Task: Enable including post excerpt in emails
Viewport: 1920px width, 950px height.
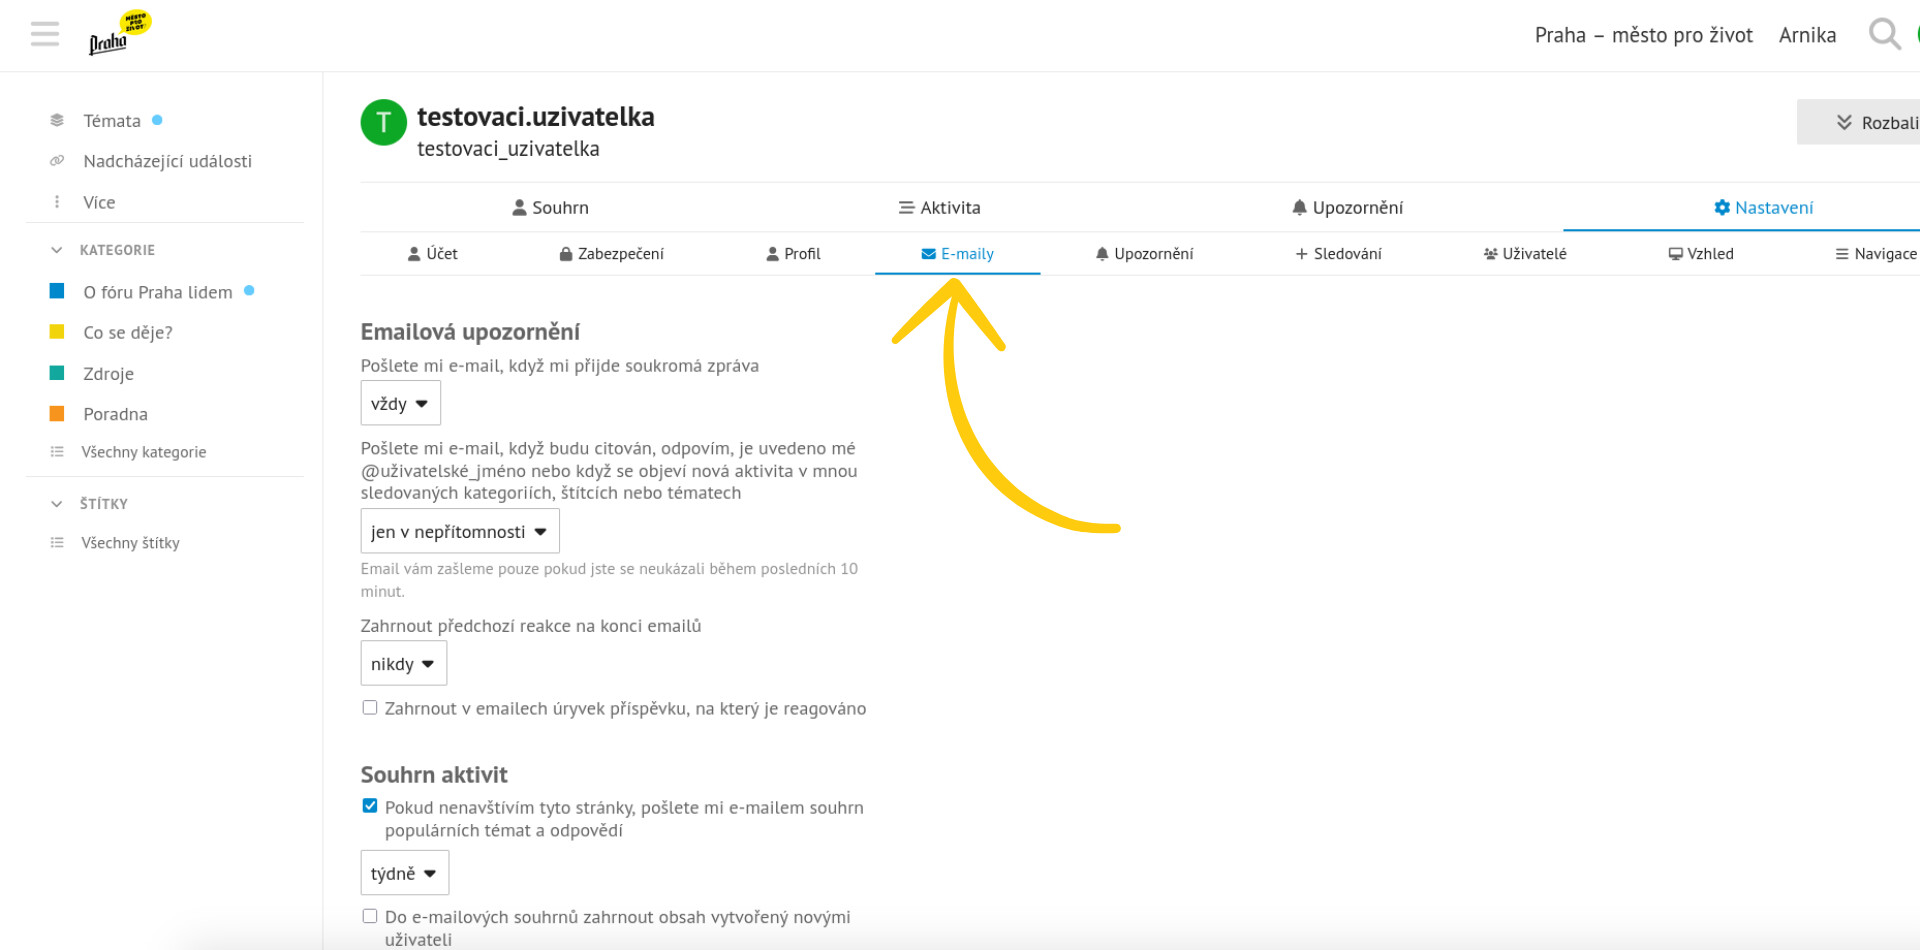Action: click(x=370, y=708)
